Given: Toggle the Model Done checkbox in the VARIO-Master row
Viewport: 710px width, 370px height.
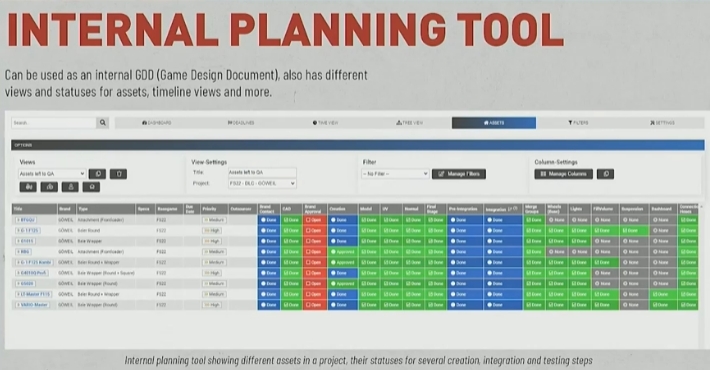Looking at the screenshot, I should point(369,305).
